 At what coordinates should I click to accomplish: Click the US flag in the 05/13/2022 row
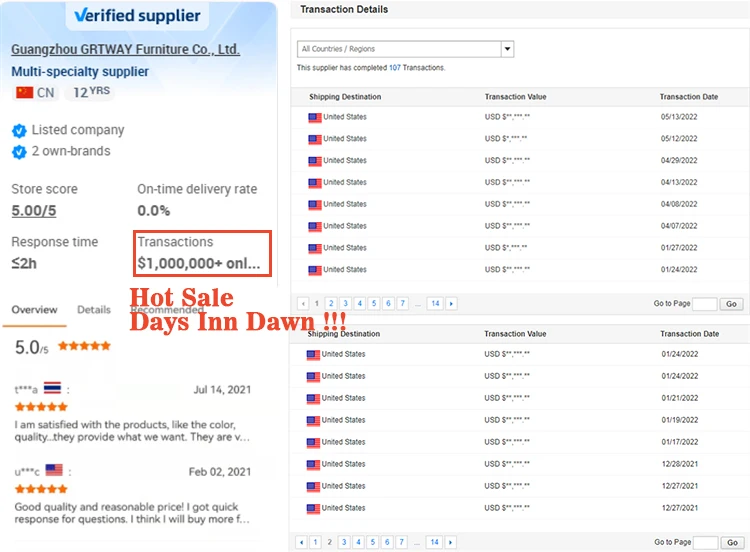click(x=315, y=117)
